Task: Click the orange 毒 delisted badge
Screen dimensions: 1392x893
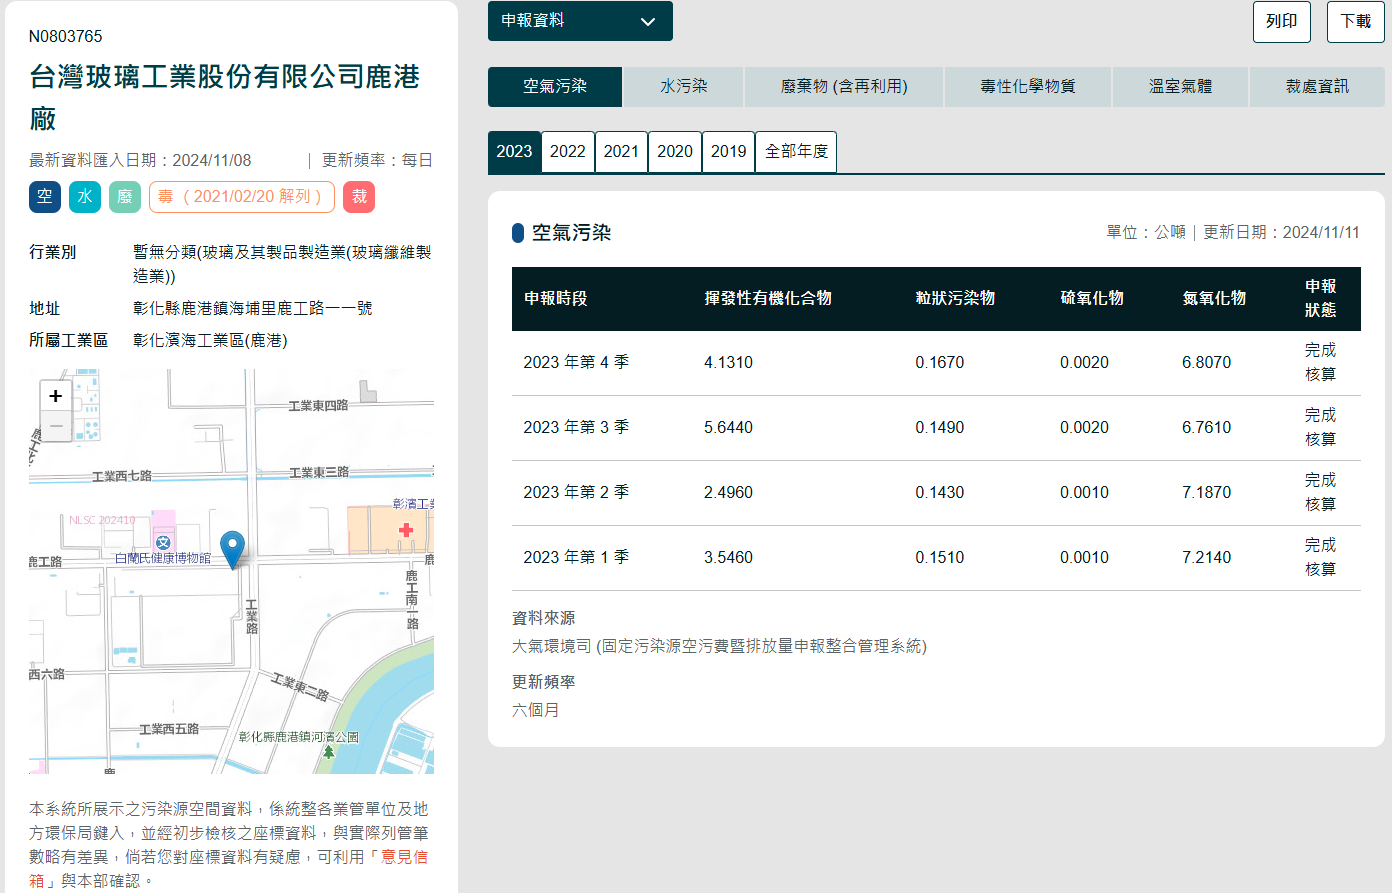Action: pos(241,197)
